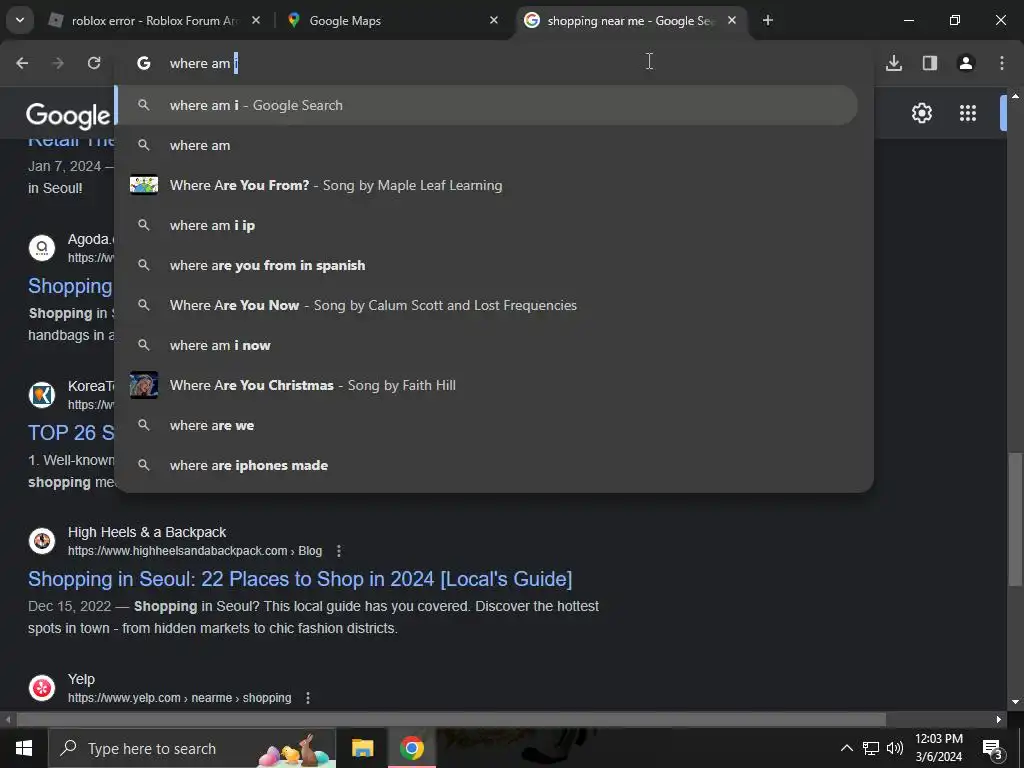Close the Roblox error tab
This screenshot has width=1024, height=768.
click(256, 21)
